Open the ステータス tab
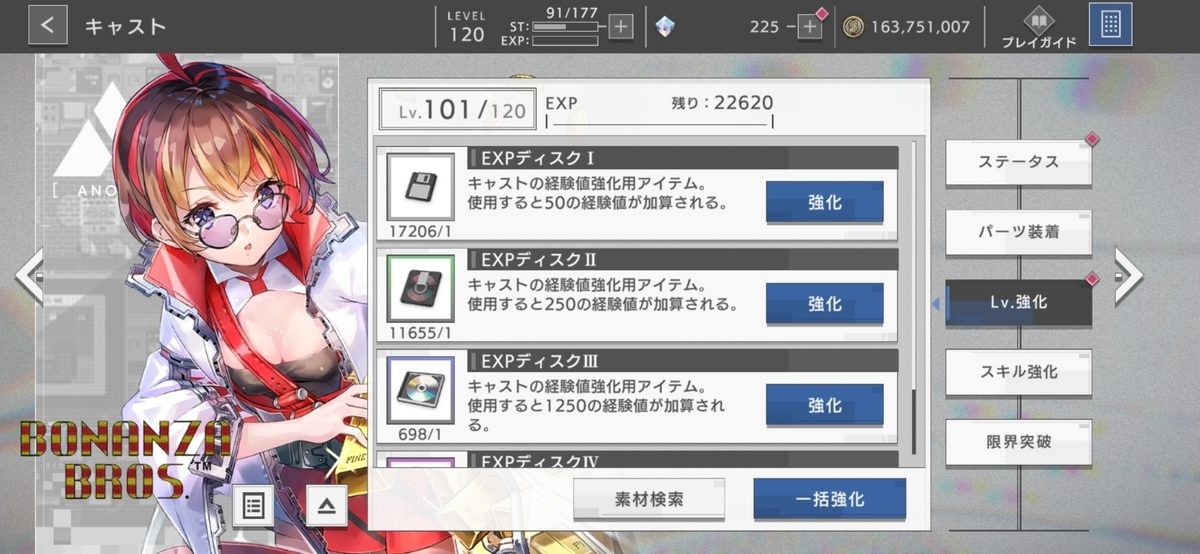The width and height of the screenshot is (1200, 554). (x=1018, y=162)
